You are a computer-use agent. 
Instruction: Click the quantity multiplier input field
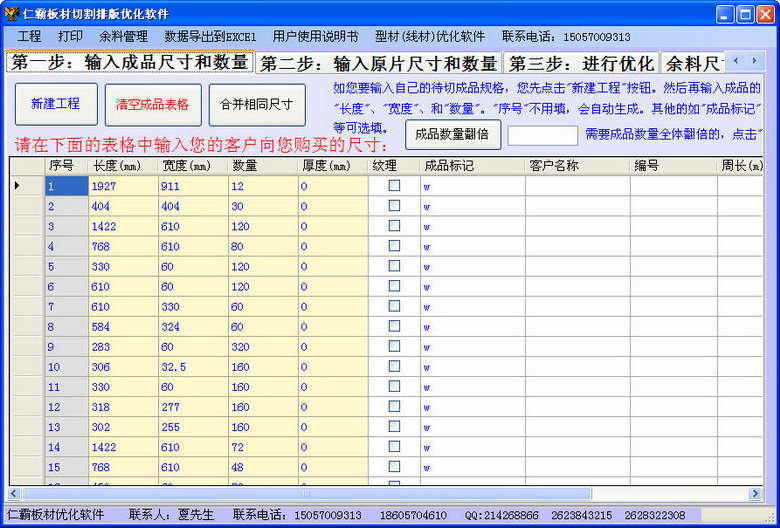[x=542, y=135]
